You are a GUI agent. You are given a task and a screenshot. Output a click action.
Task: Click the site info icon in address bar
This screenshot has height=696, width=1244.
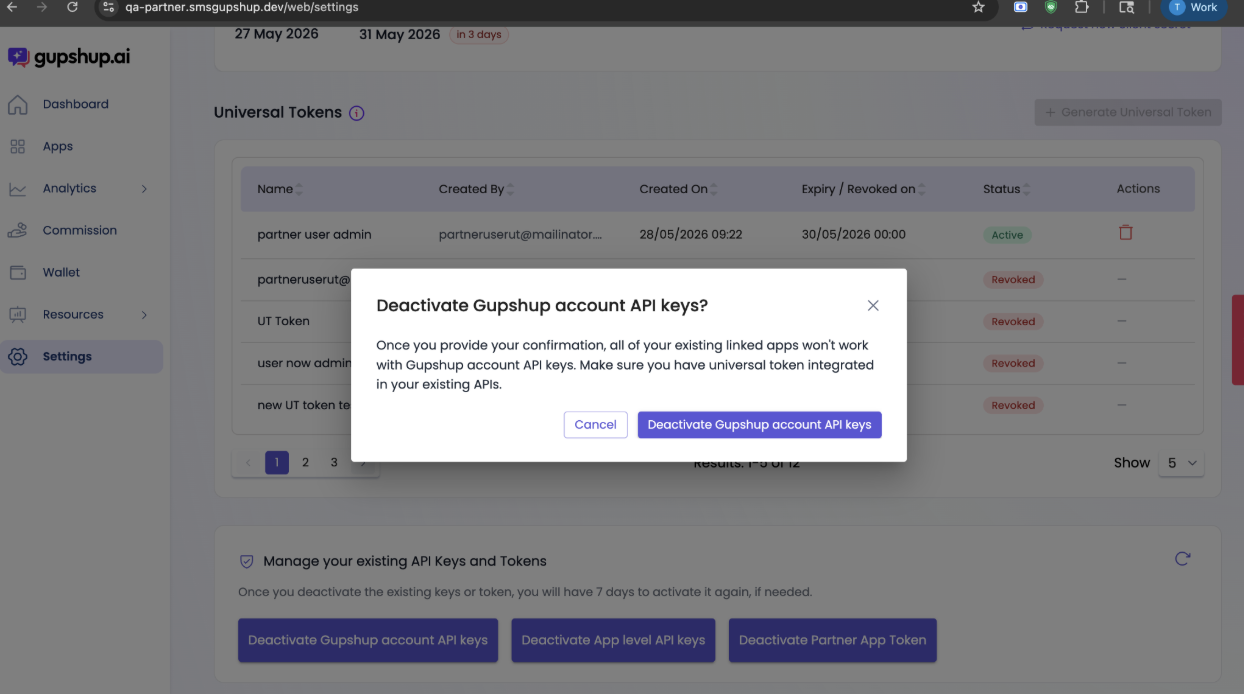click(x=110, y=7)
